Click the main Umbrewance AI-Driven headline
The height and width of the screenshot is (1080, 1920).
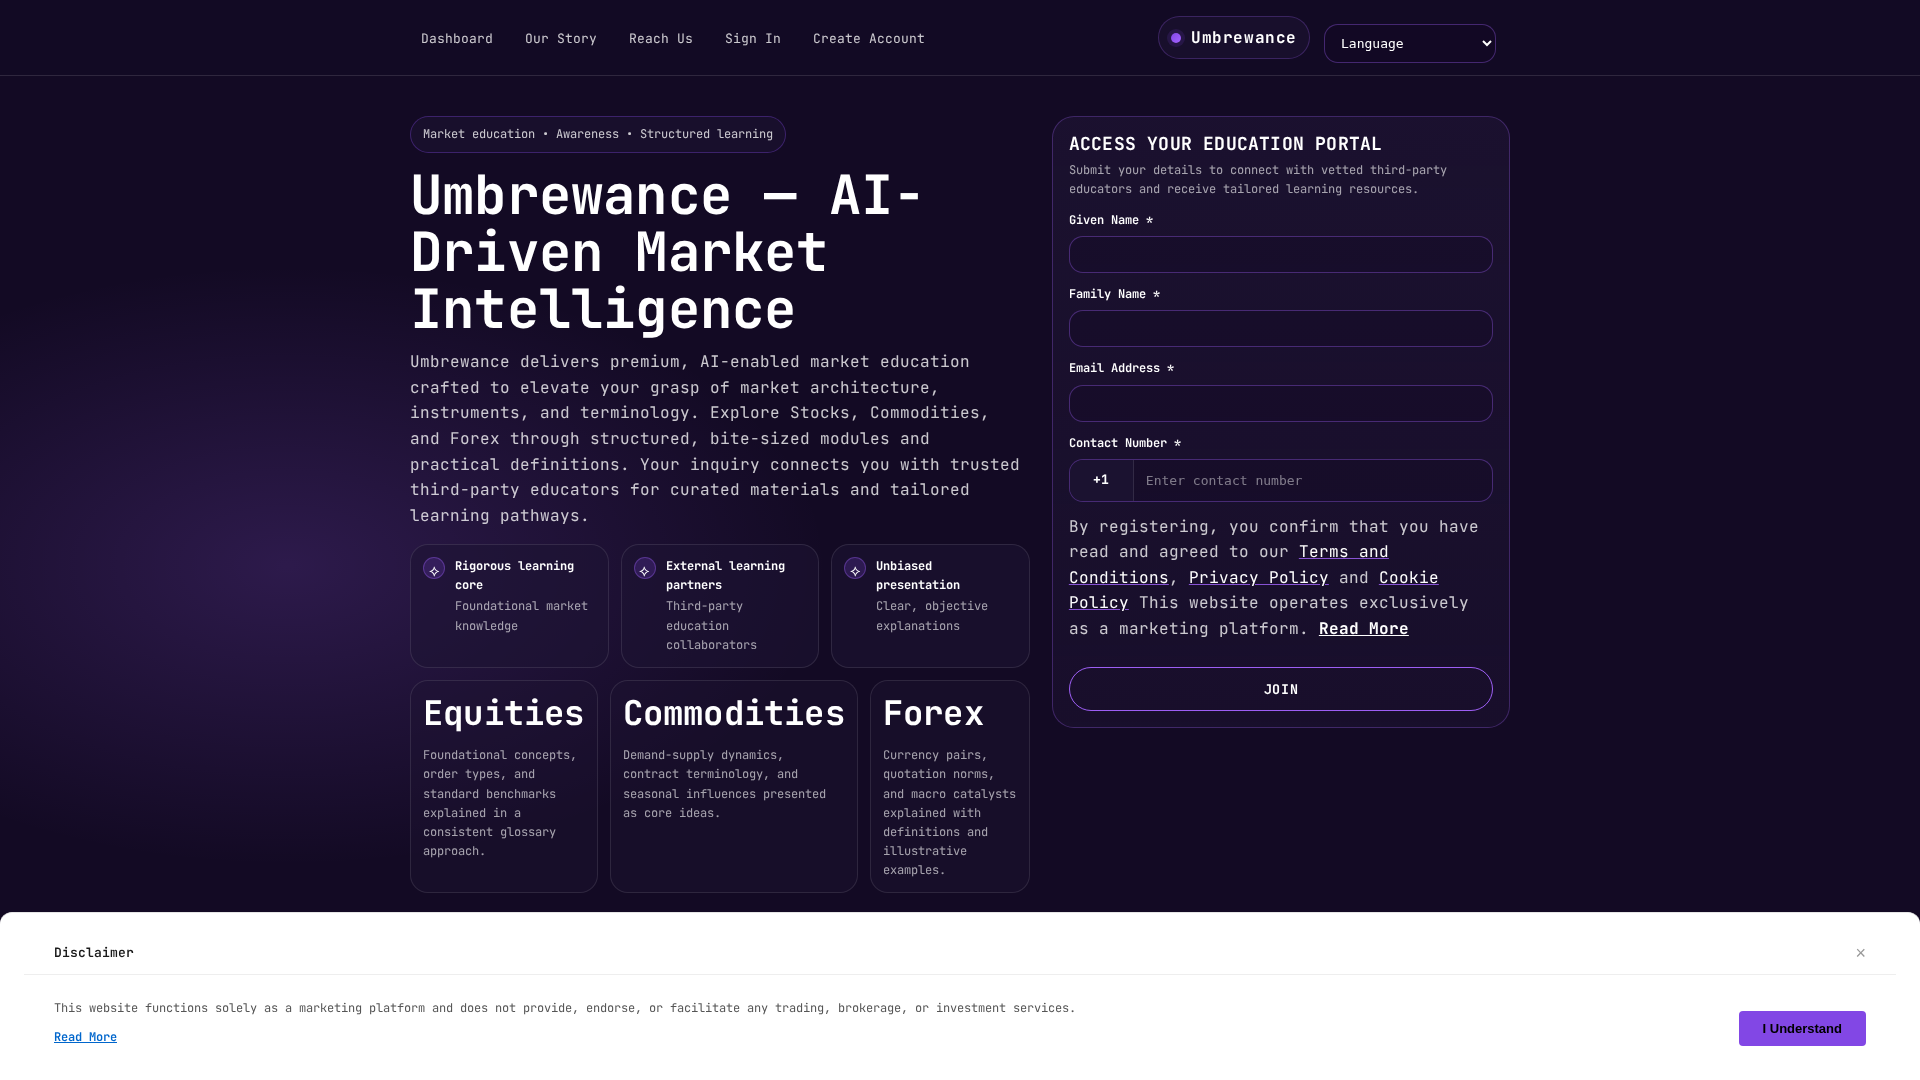[x=667, y=252]
